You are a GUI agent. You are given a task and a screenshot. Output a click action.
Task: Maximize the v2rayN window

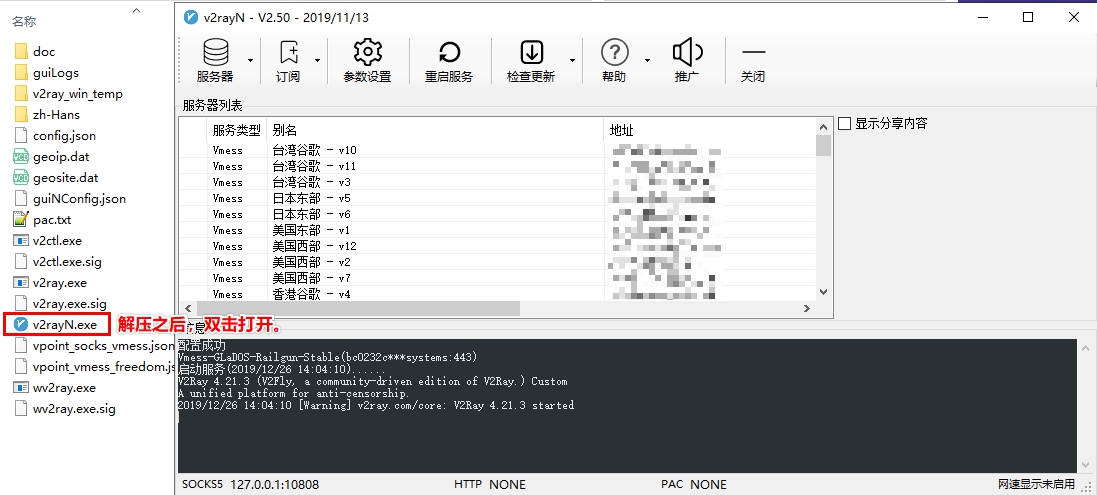(1028, 17)
